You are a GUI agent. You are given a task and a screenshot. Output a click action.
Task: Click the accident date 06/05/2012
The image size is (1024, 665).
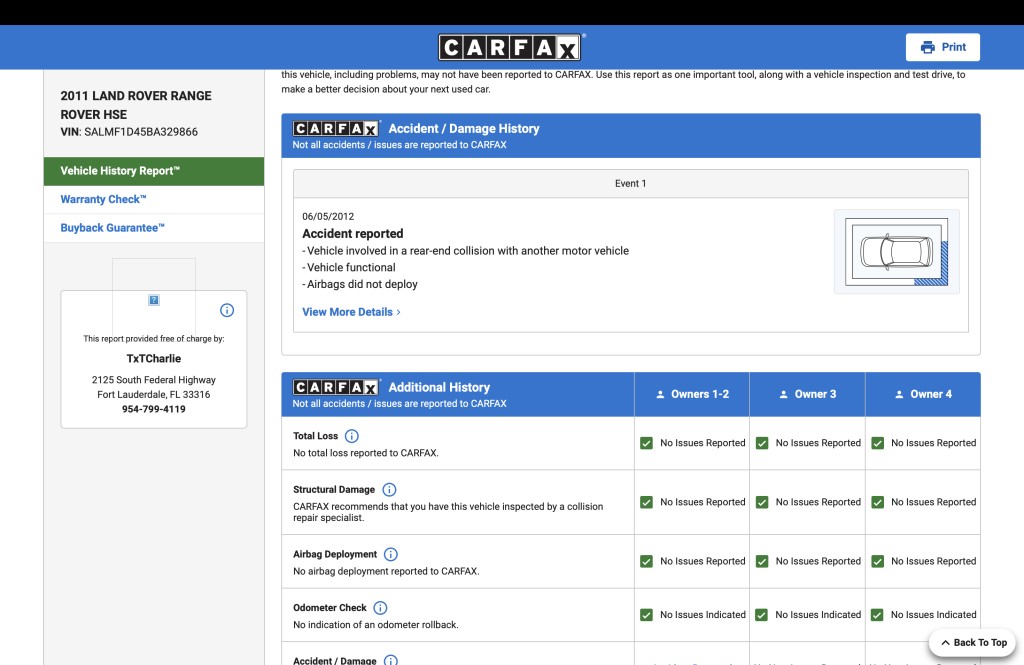click(328, 216)
